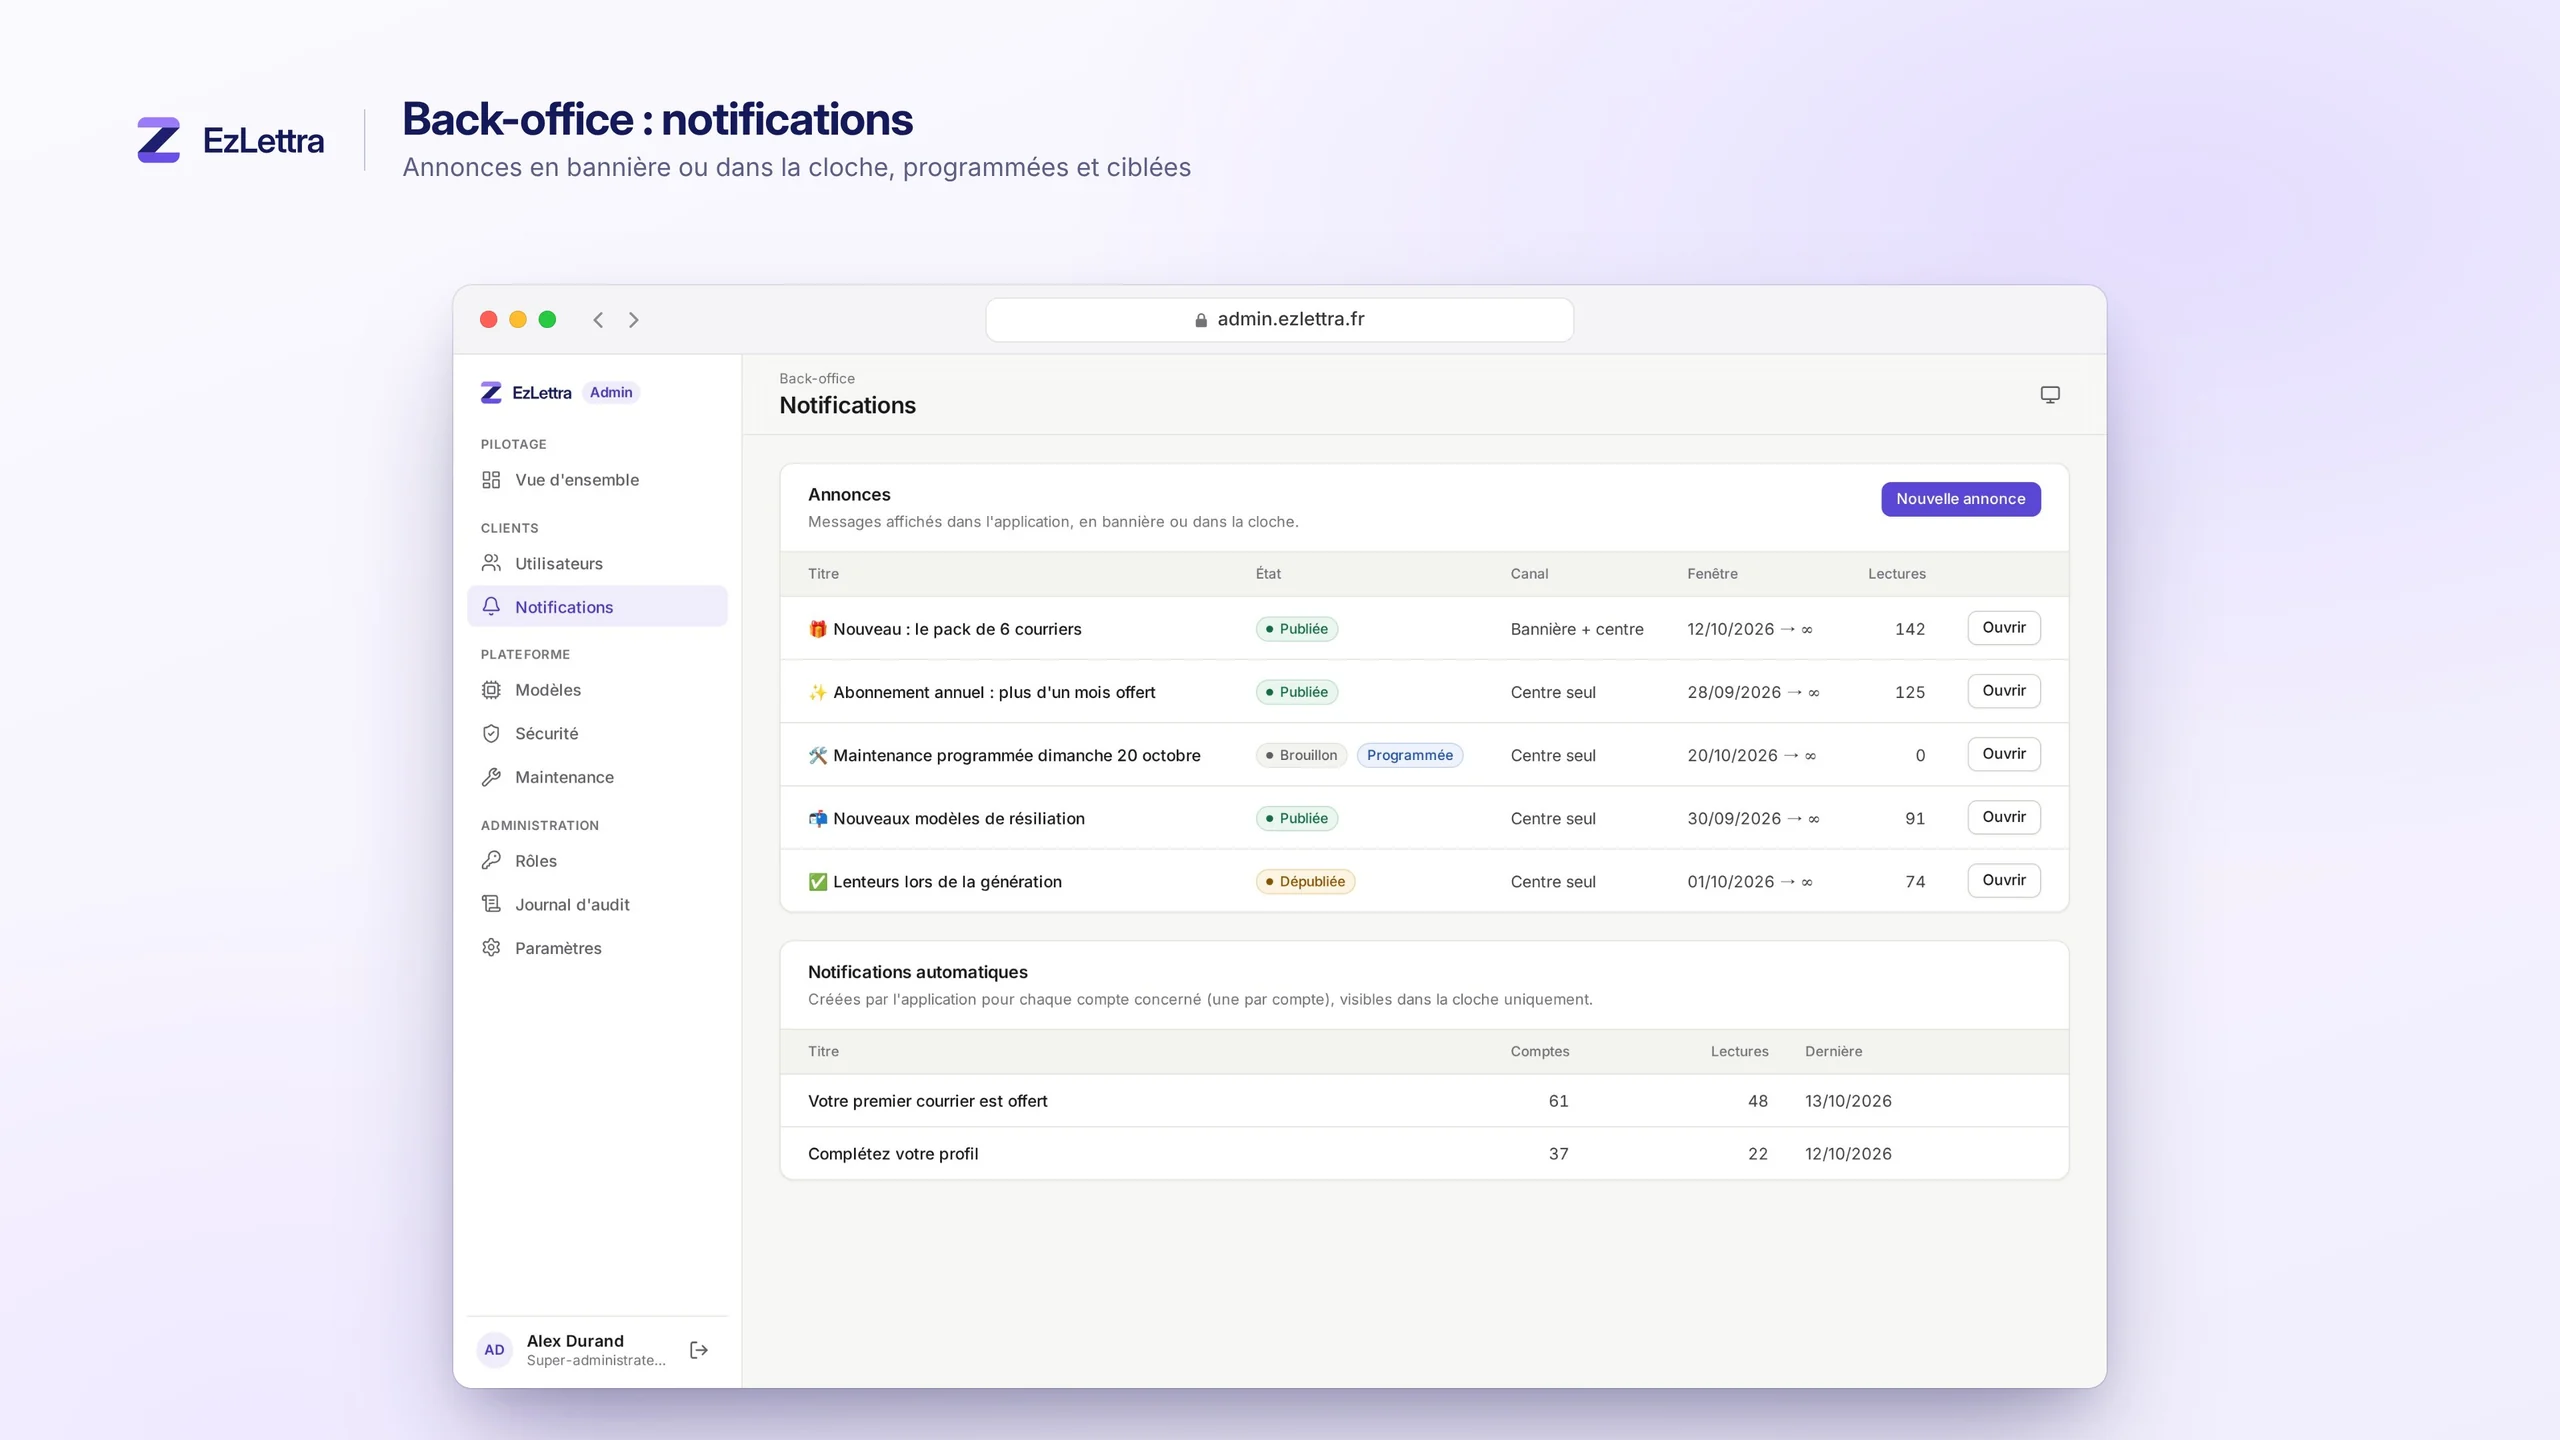
Task: Click the lock icon in the address bar
Action: [1201, 320]
